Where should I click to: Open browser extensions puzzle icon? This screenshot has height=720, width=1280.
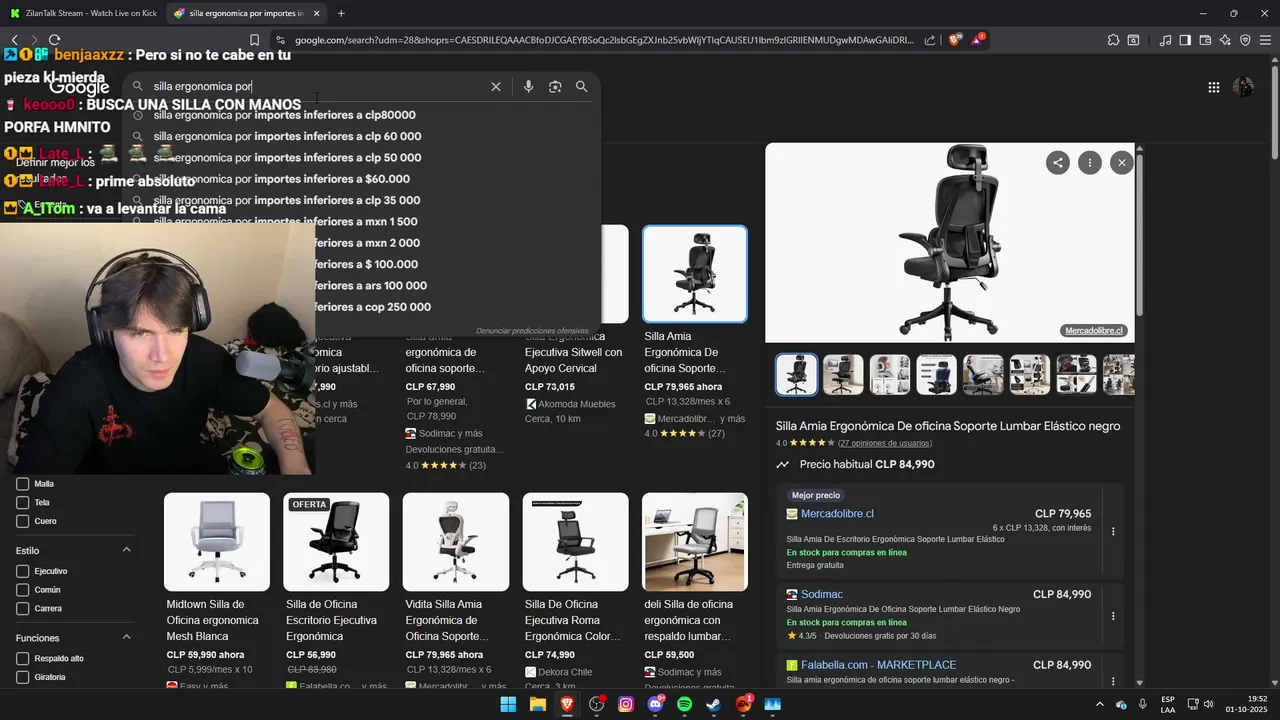(x=1113, y=40)
